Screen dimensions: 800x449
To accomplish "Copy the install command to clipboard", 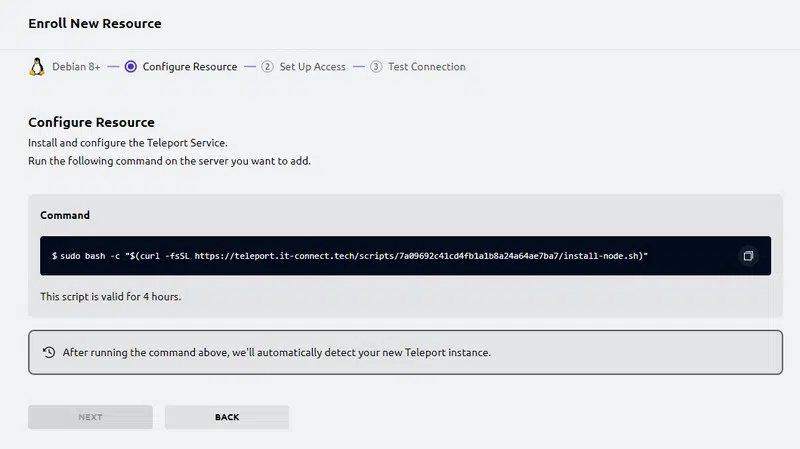I will (x=747, y=256).
